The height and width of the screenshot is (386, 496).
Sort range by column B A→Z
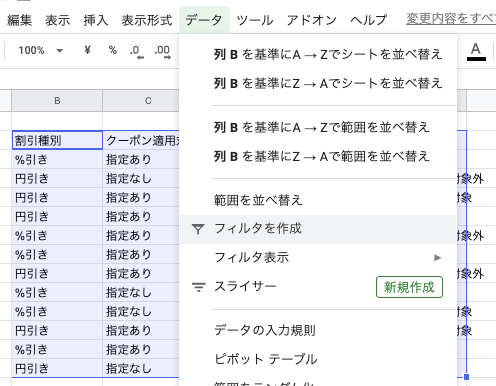point(318,127)
